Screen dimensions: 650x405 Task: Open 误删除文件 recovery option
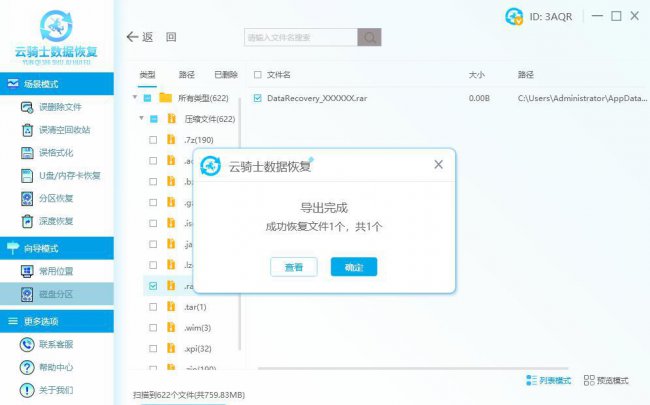[x=57, y=107]
